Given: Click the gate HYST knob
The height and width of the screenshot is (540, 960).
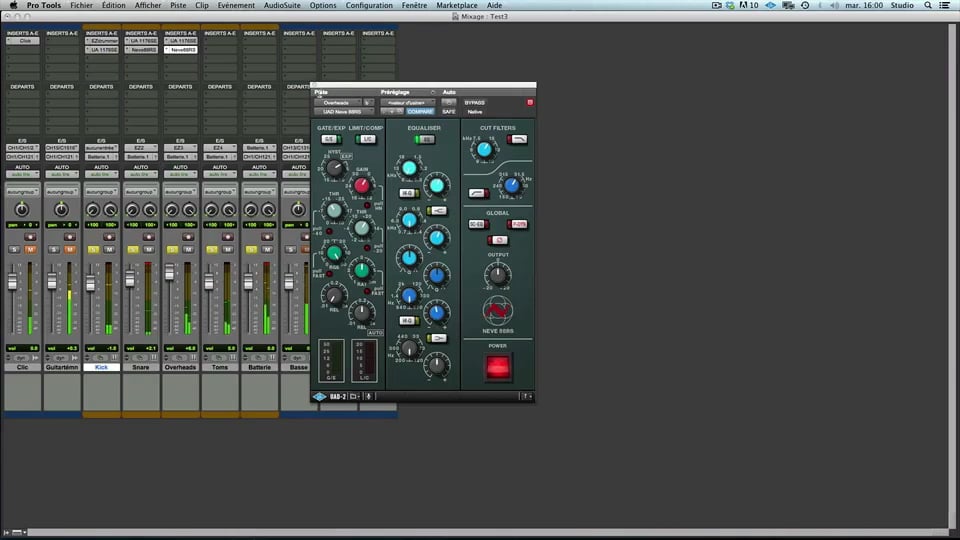Looking at the screenshot, I should pyautogui.click(x=334, y=168).
